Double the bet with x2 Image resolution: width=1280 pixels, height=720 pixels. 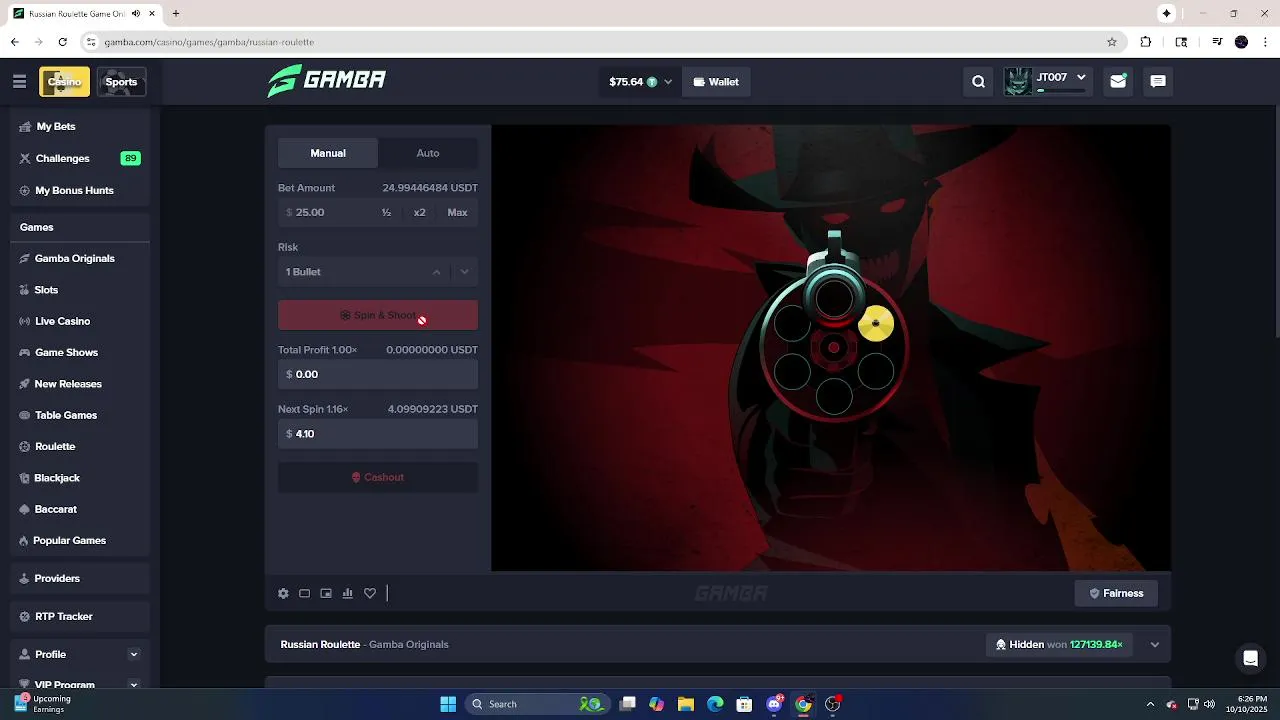point(420,212)
